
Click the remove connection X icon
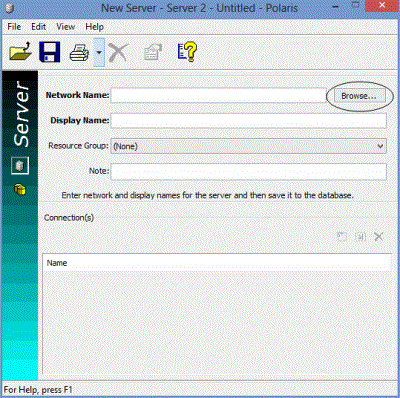pyautogui.click(x=379, y=237)
